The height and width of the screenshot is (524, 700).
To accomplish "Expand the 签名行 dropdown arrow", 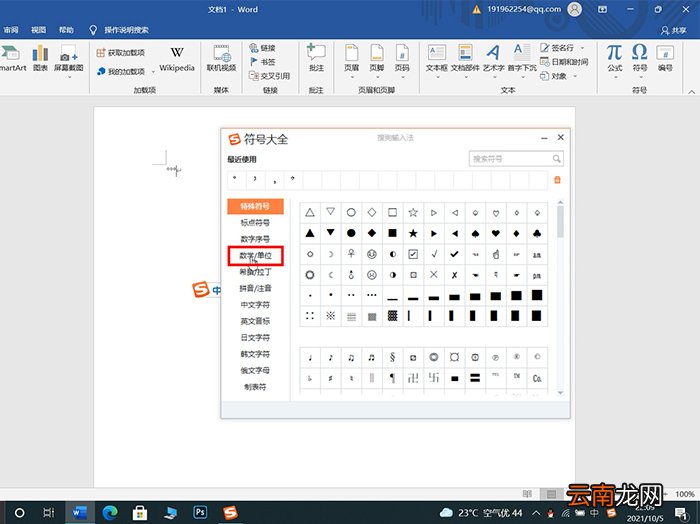I will [x=582, y=48].
